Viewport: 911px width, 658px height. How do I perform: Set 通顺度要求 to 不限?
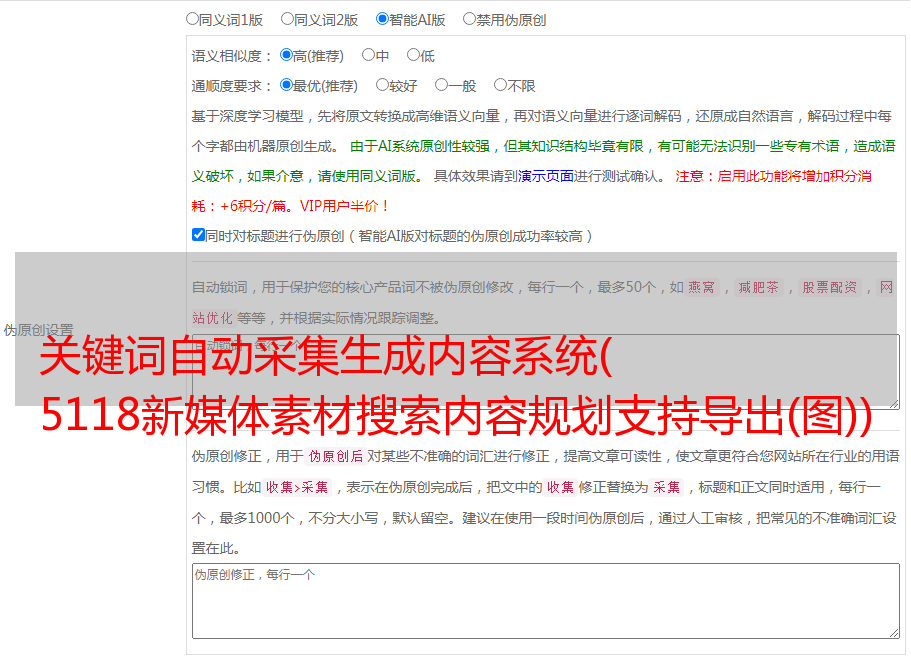click(500, 85)
